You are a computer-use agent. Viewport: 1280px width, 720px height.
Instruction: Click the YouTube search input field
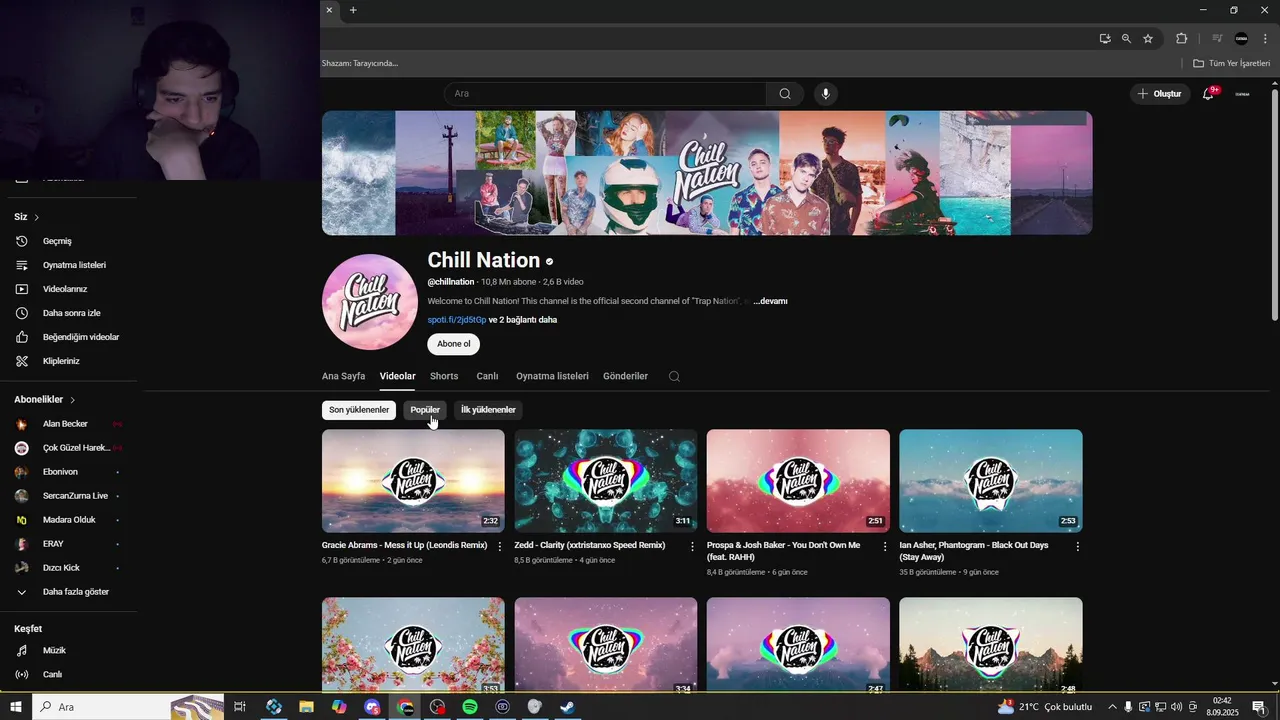pyautogui.click(x=605, y=94)
